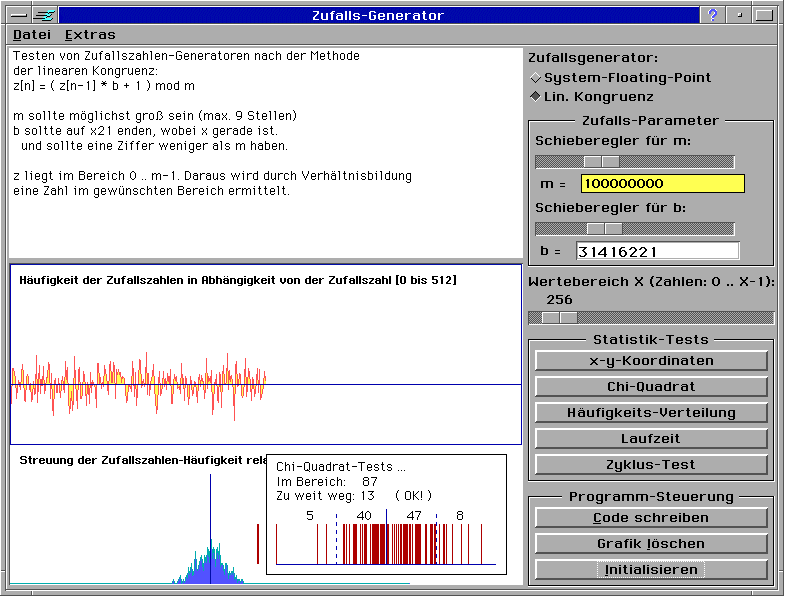
Task: Focus the yellow m value input field
Action: point(662,184)
